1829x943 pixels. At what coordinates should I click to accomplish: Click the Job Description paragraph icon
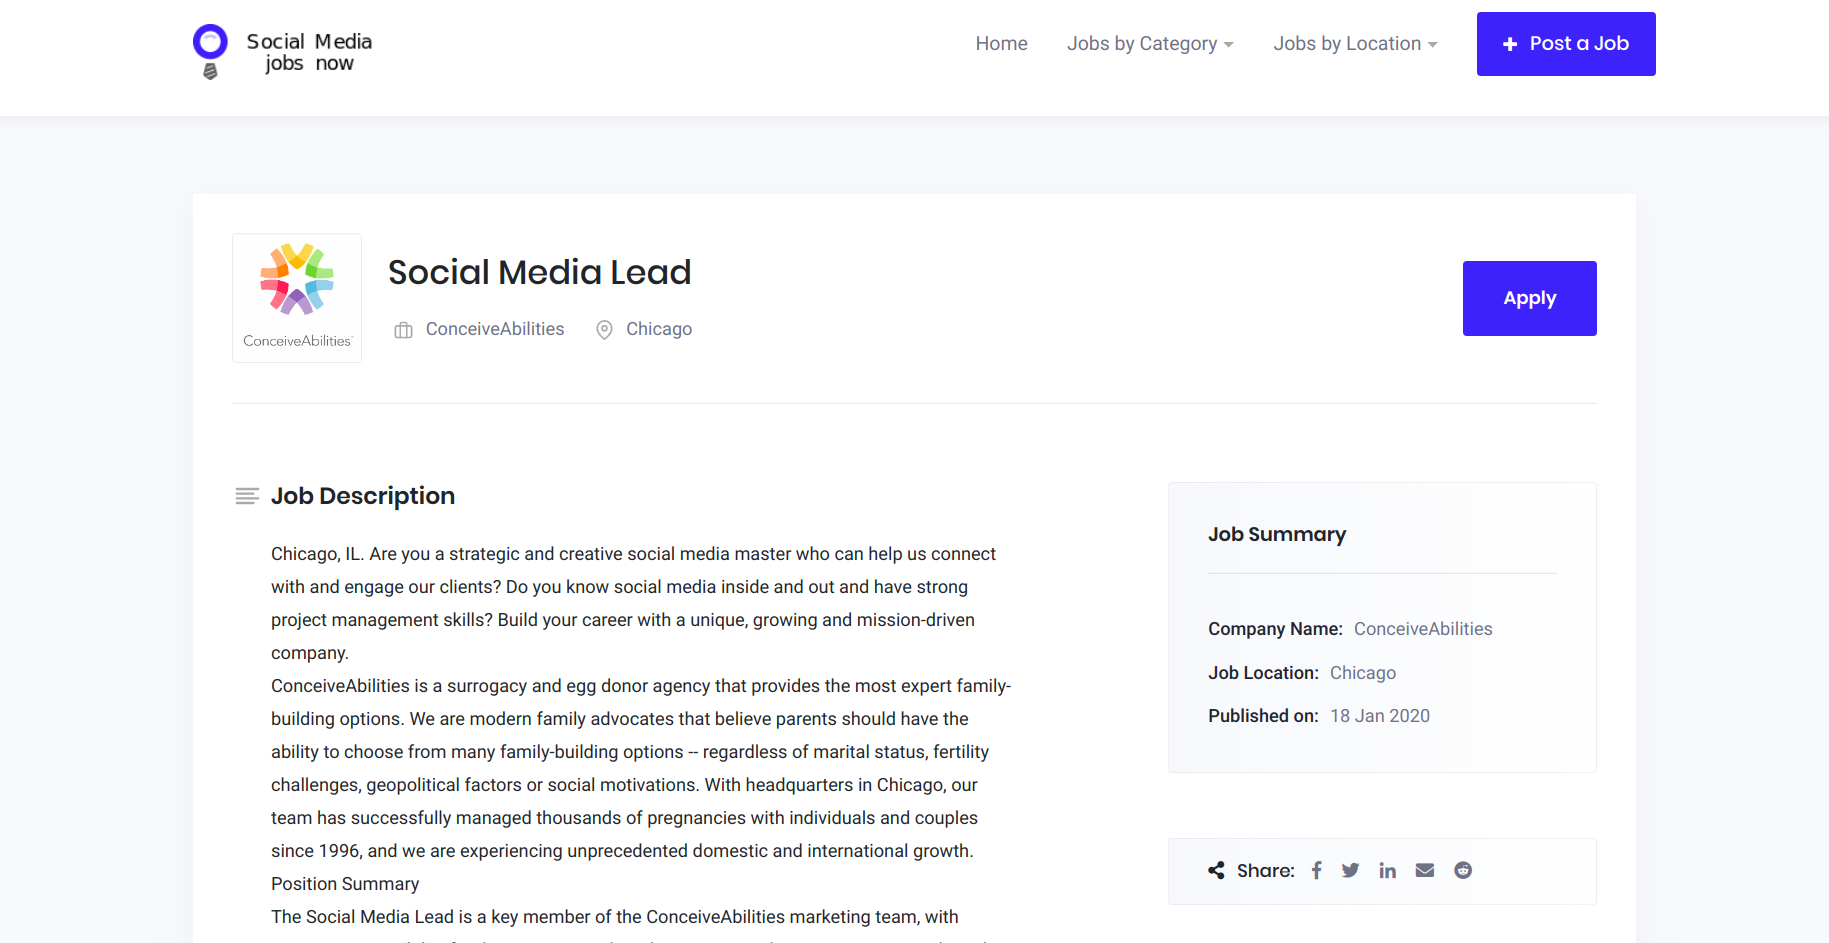click(246, 495)
